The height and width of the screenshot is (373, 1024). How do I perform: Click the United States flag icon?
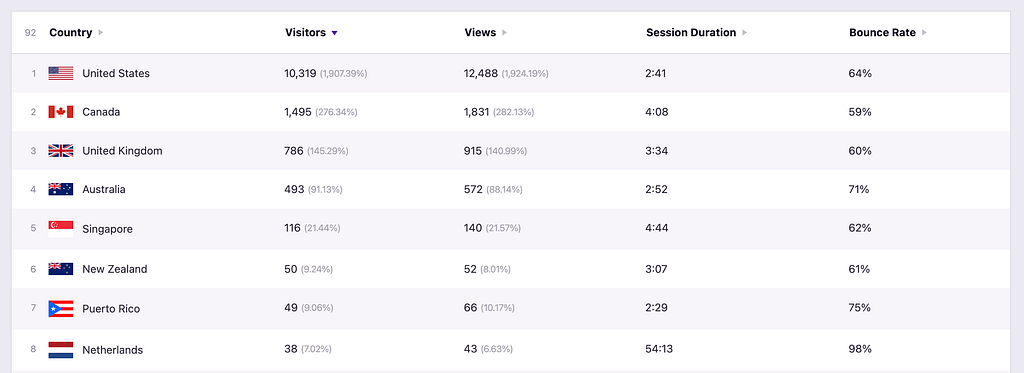61,73
